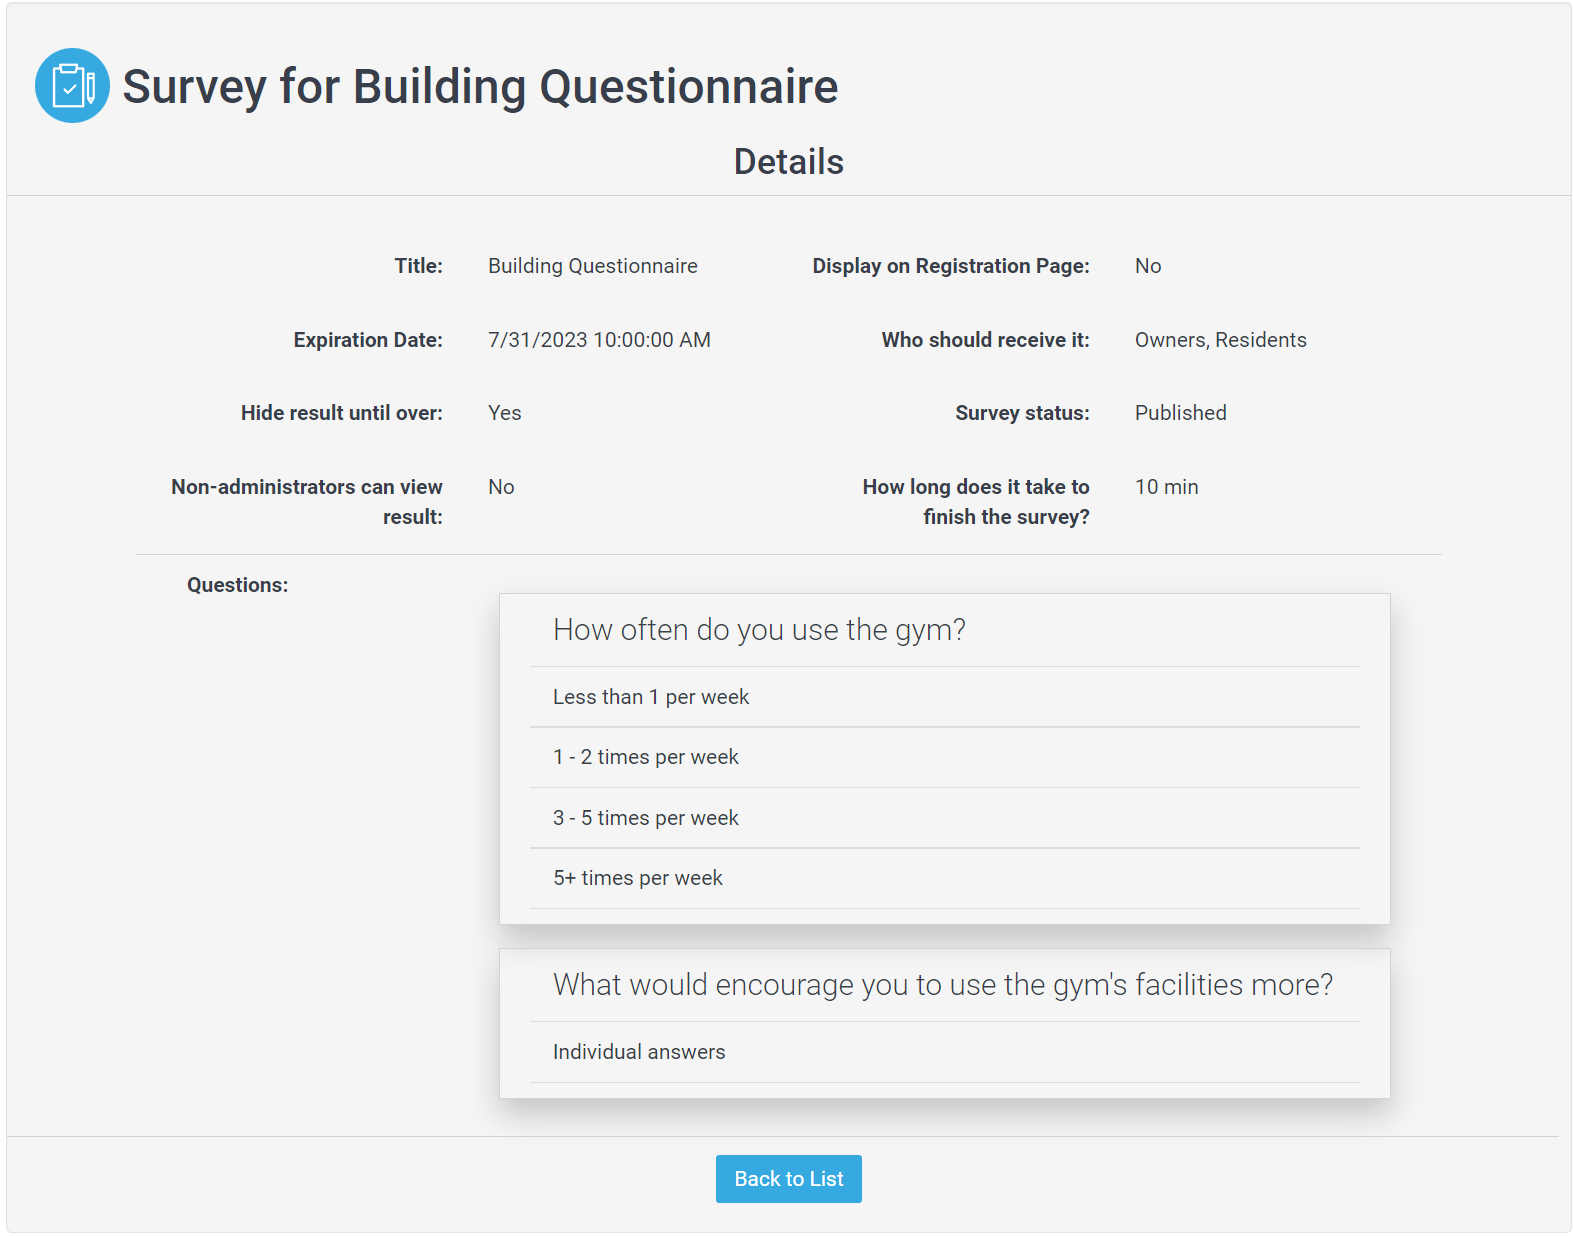Select '5+ times per week' answer
This screenshot has height=1236, width=1573.
(944, 878)
